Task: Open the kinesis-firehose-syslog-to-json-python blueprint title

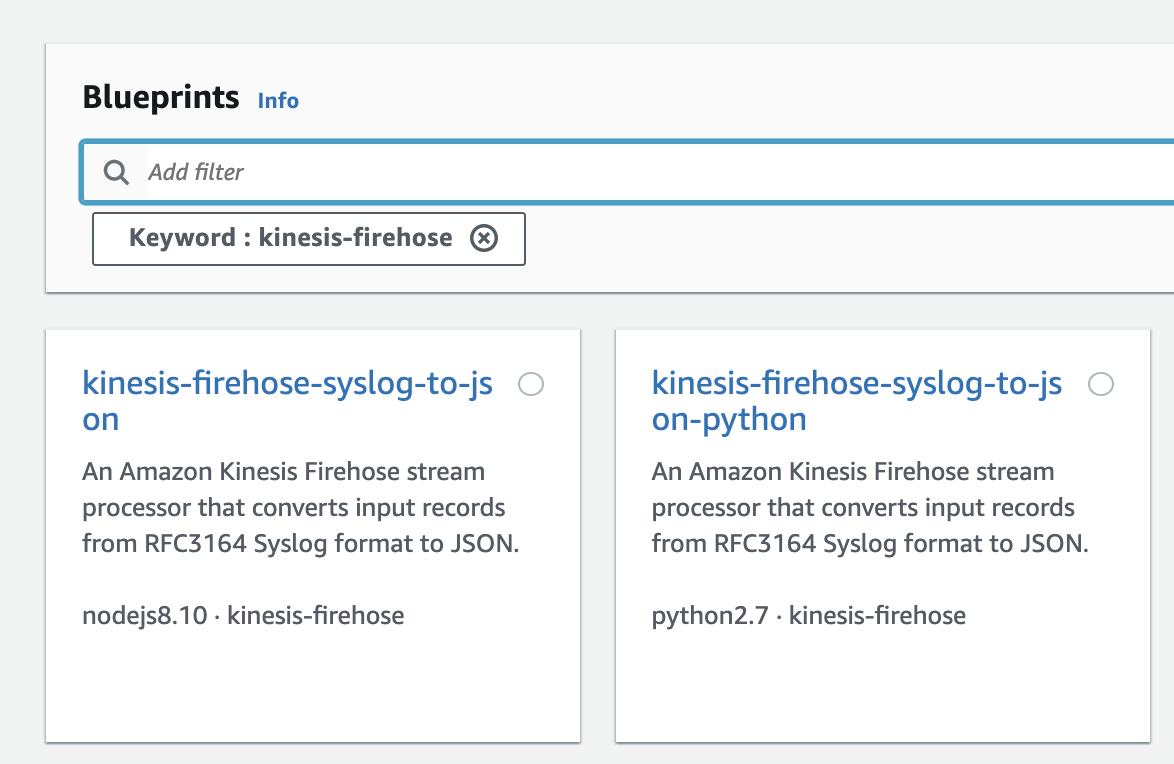Action: (x=856, y=384)
